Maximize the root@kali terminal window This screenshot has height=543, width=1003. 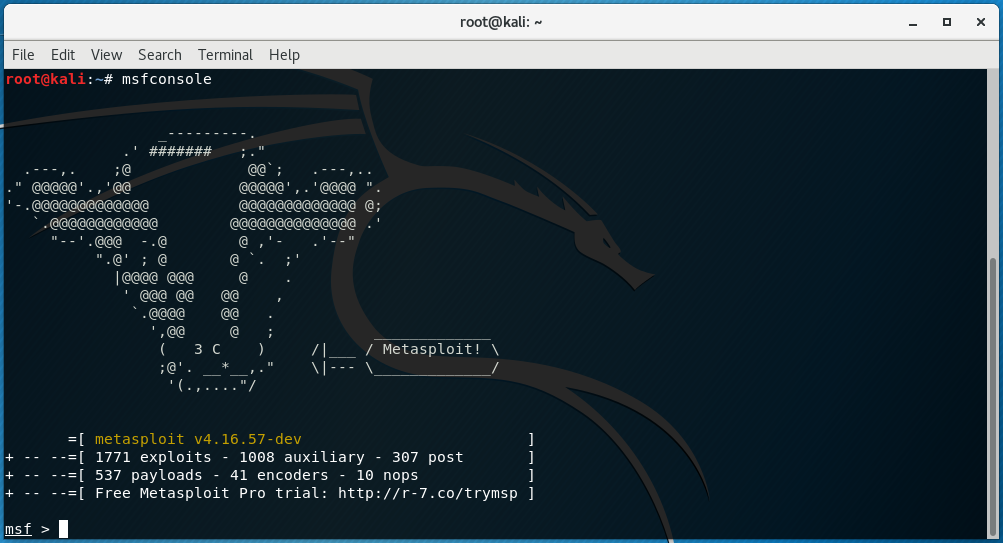click(947, 22)
